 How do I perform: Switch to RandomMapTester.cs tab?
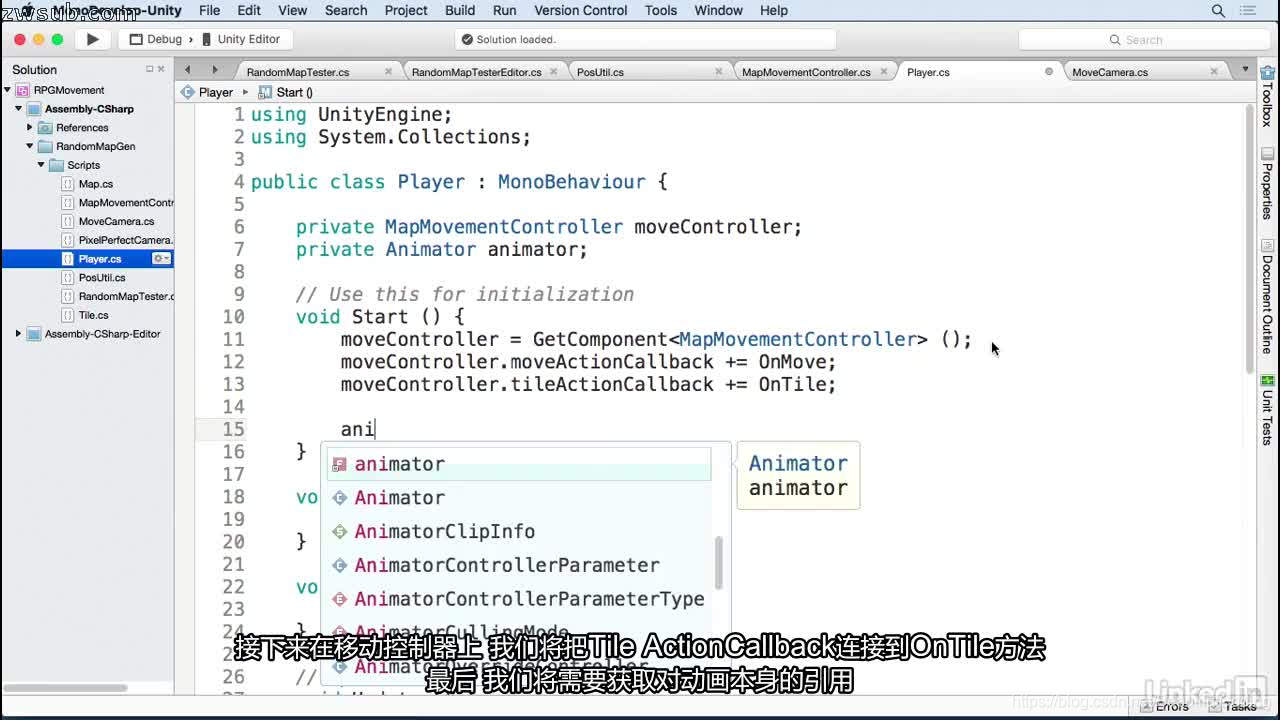pyautogui.click(x=298, y=72)
